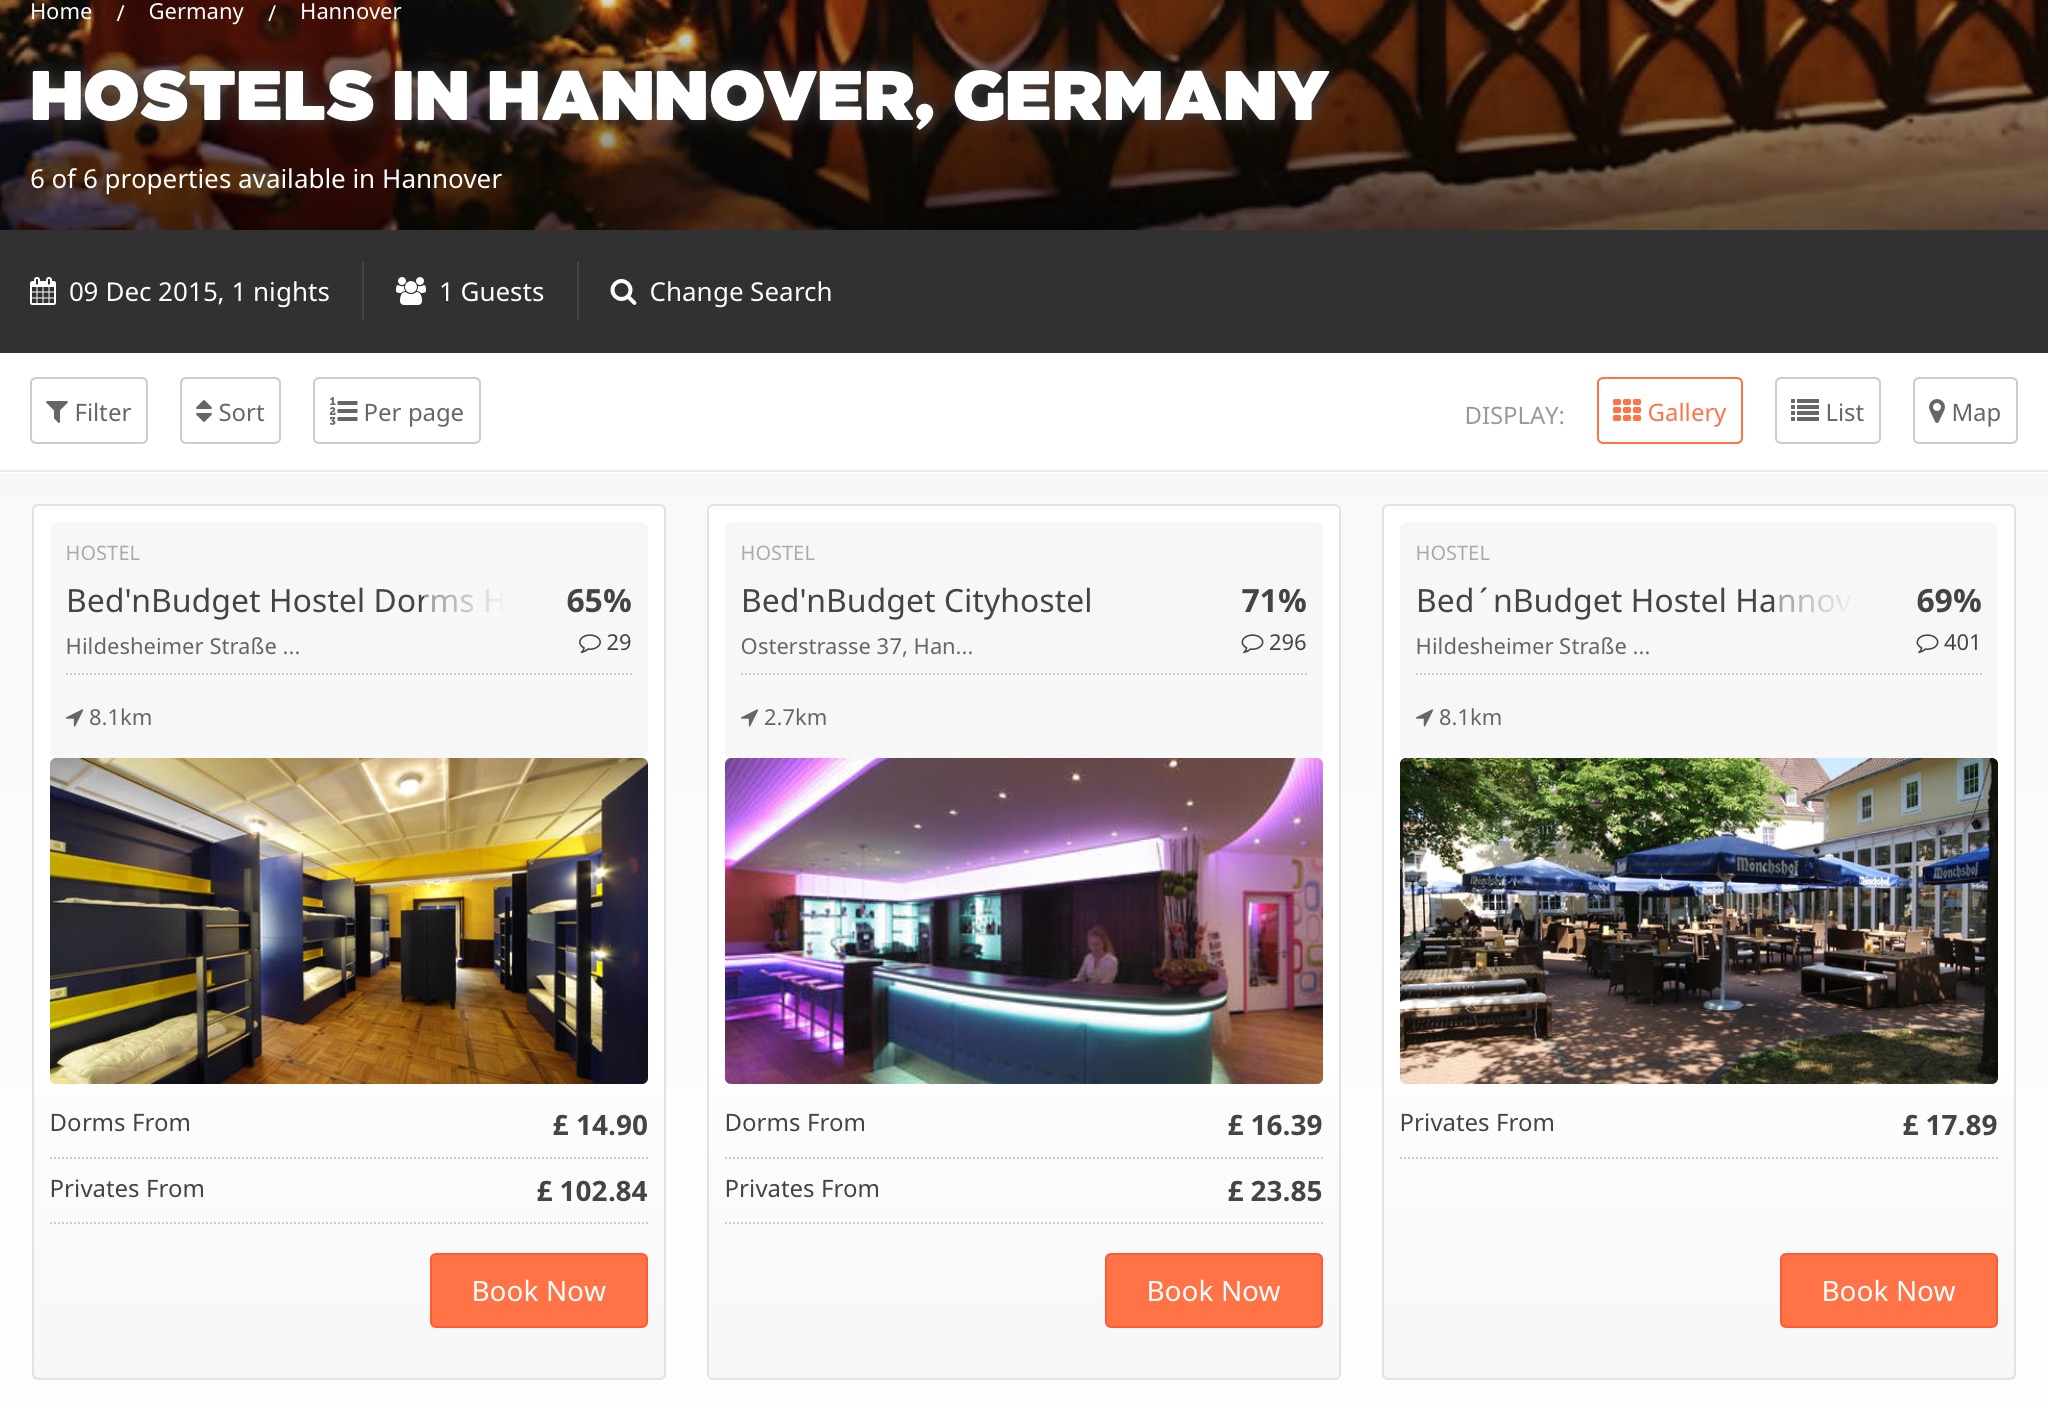2048x1401 pixels.
Task: Click the review bubble icon next to 401
Action: point(1927,643)
